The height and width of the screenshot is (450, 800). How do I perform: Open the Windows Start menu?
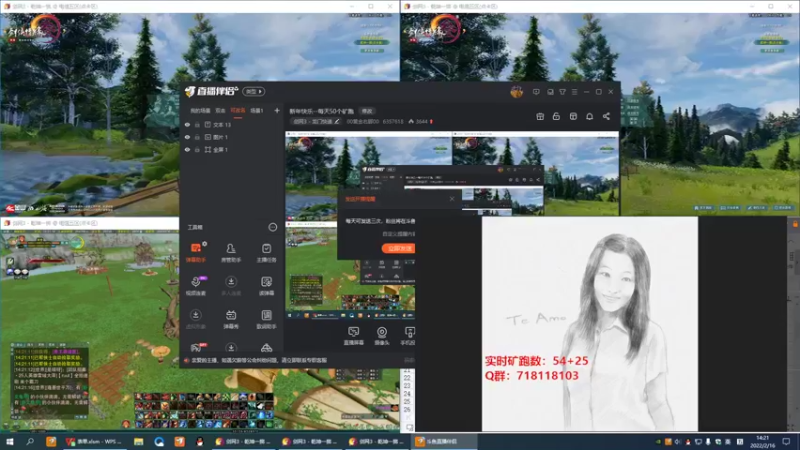[x=9, y=441]
